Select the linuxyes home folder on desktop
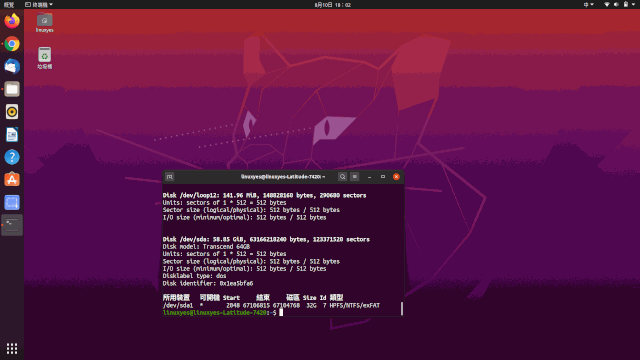Screen dimensions: 640x360 44,22
